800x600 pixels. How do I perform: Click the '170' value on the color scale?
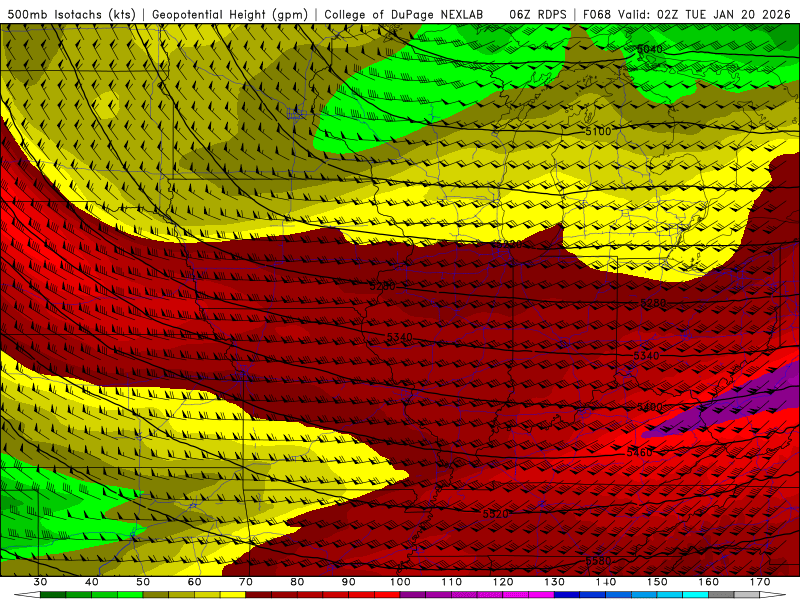pos(760,582)
